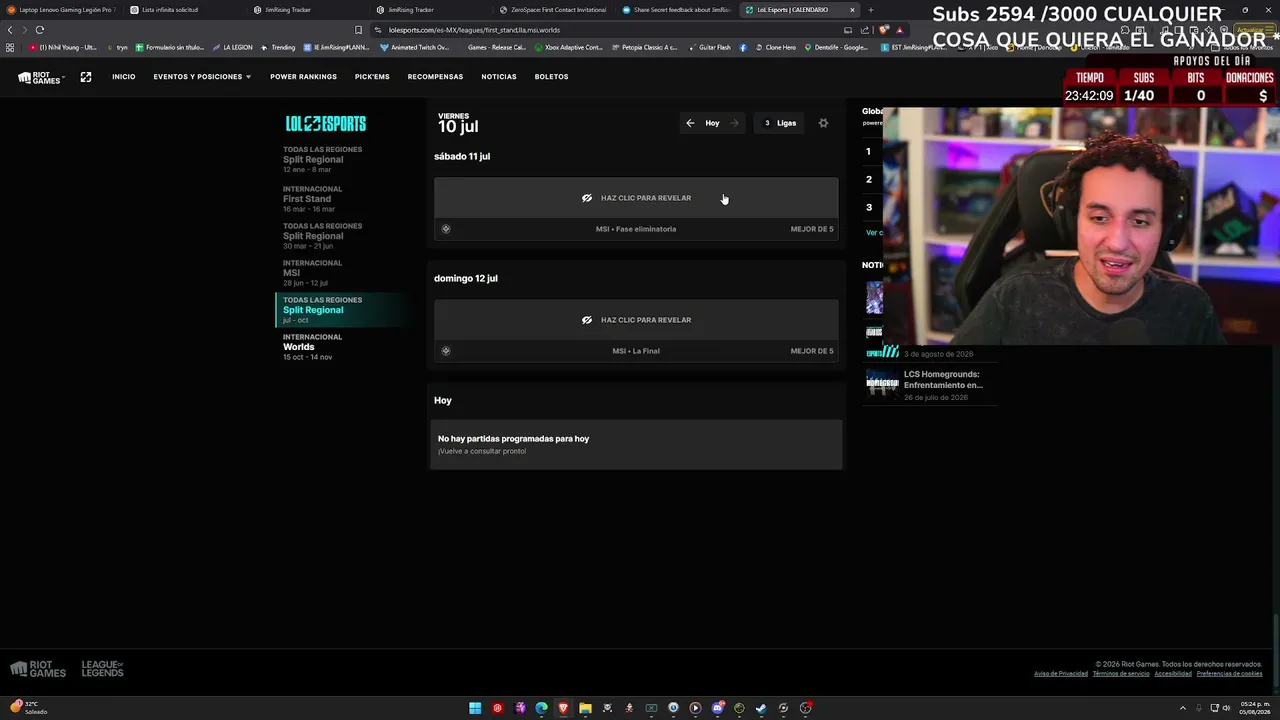Open the Inicio menu item
Image resolution: width=1280 pixels, height=720 pixels.
(124, 77)
